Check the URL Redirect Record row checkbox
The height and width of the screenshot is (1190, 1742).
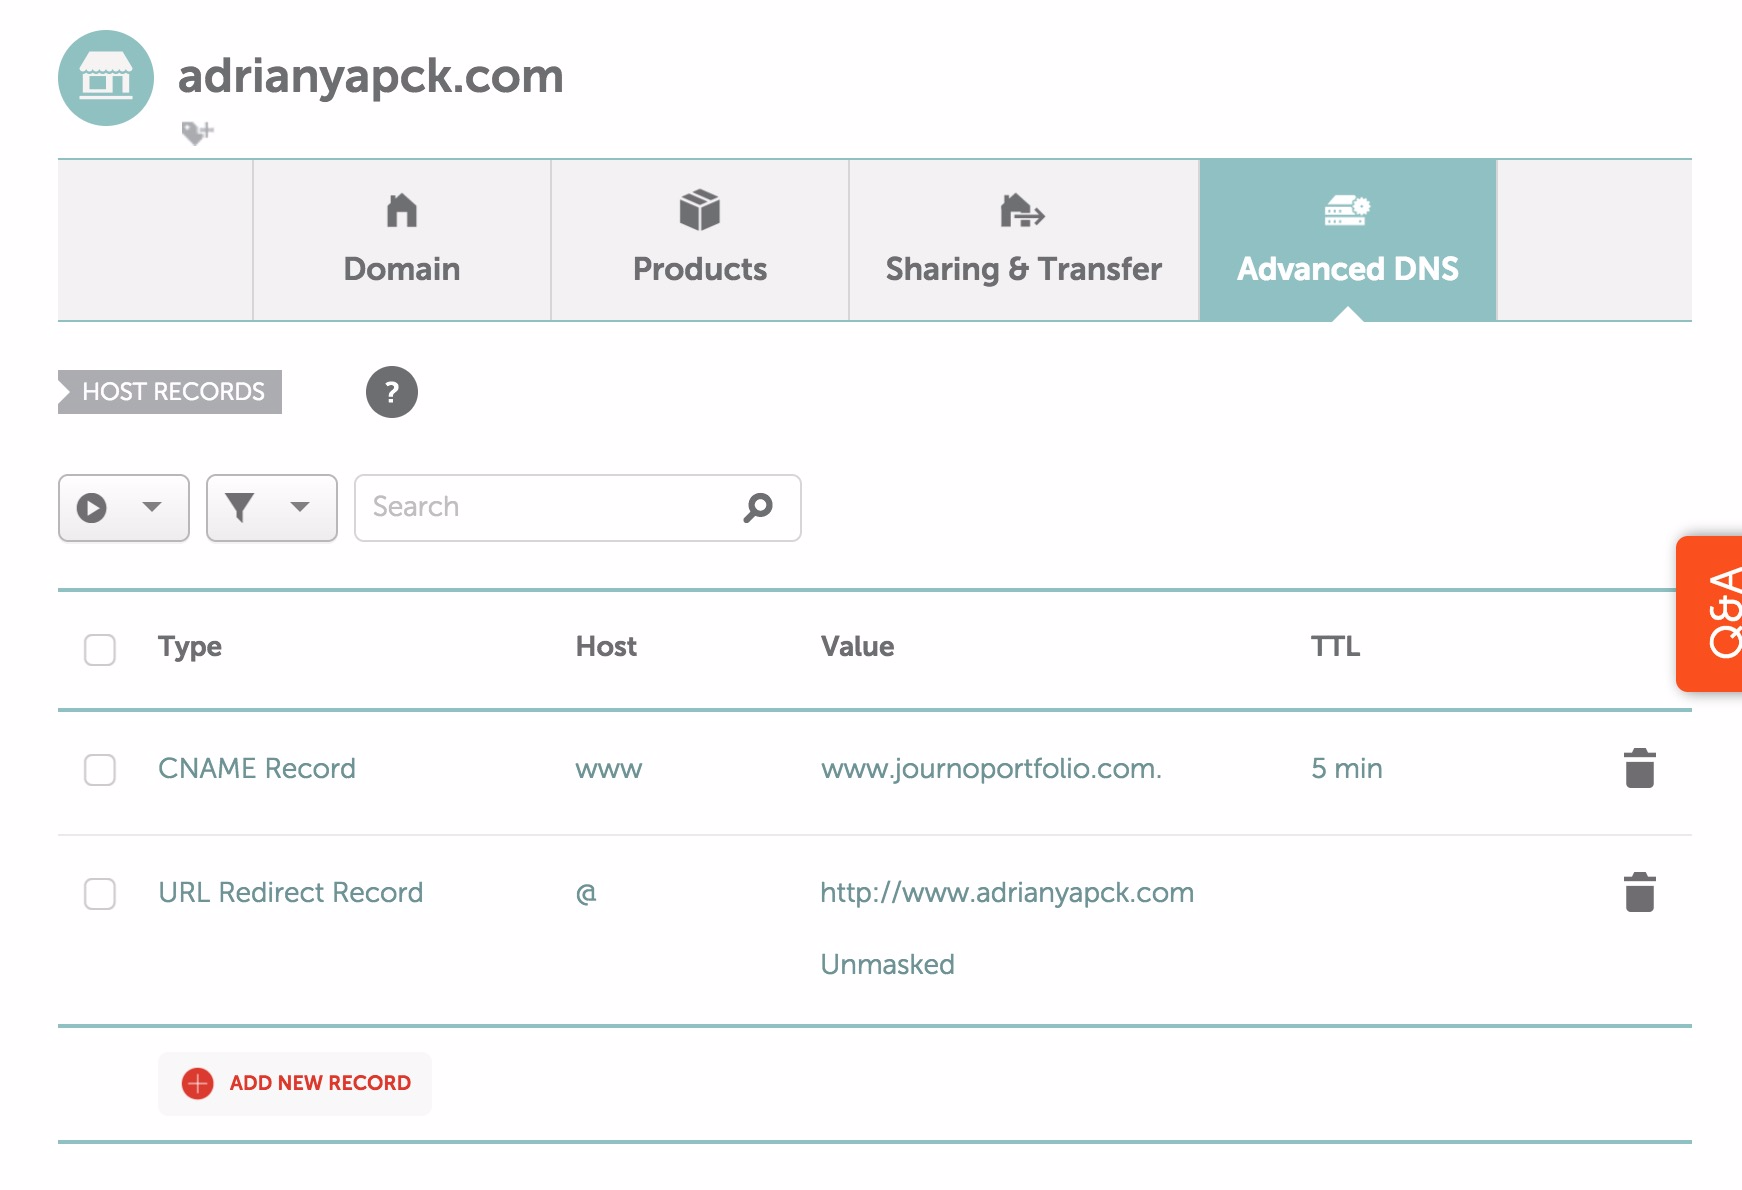100,893
